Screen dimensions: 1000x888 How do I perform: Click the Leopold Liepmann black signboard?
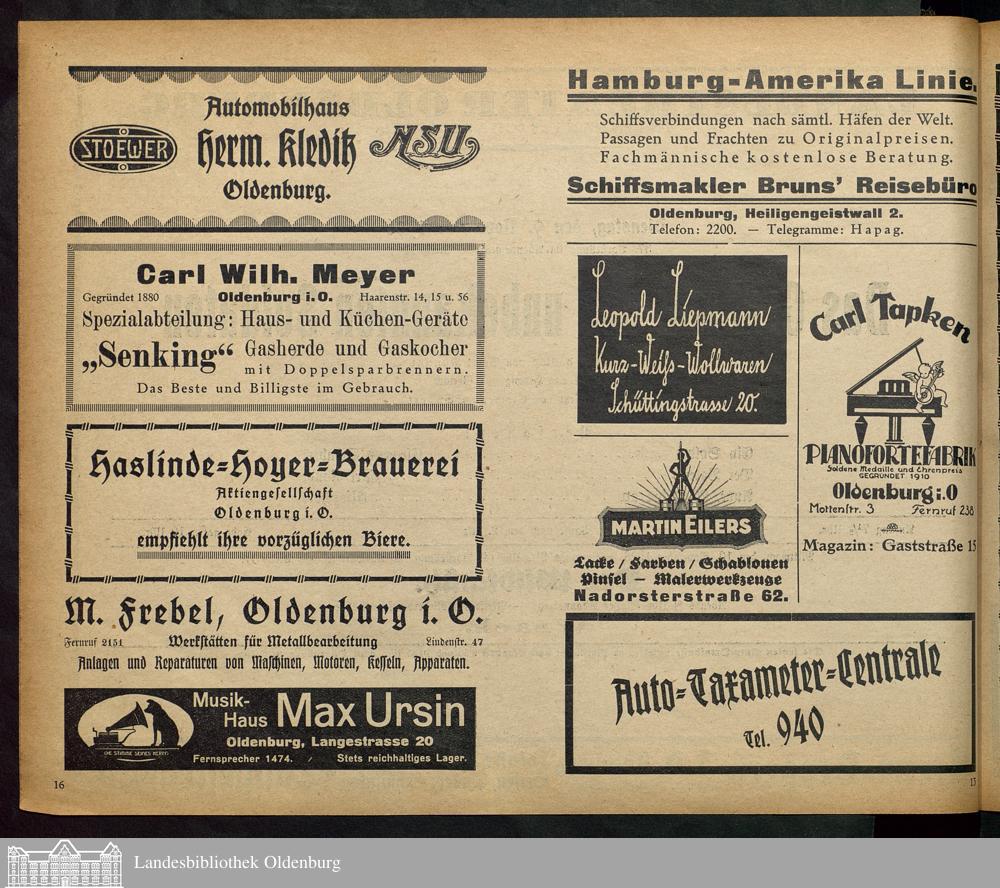pos(682,338)
